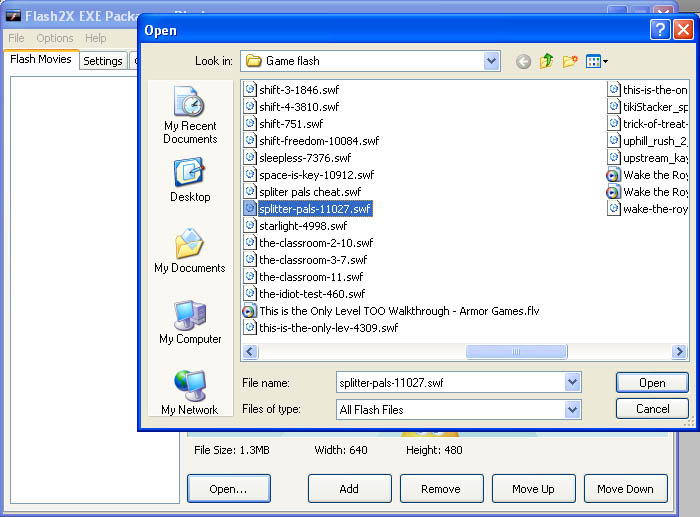Screen dimensions: 700x517
Task: Click Open button in the dialog
Action: click(652, 383)
